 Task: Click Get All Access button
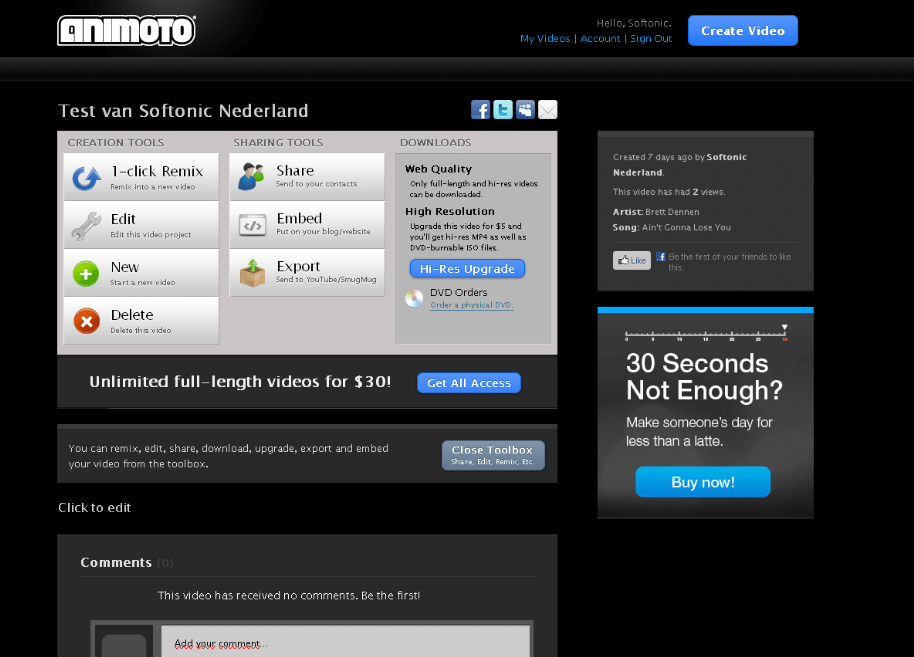469,383
